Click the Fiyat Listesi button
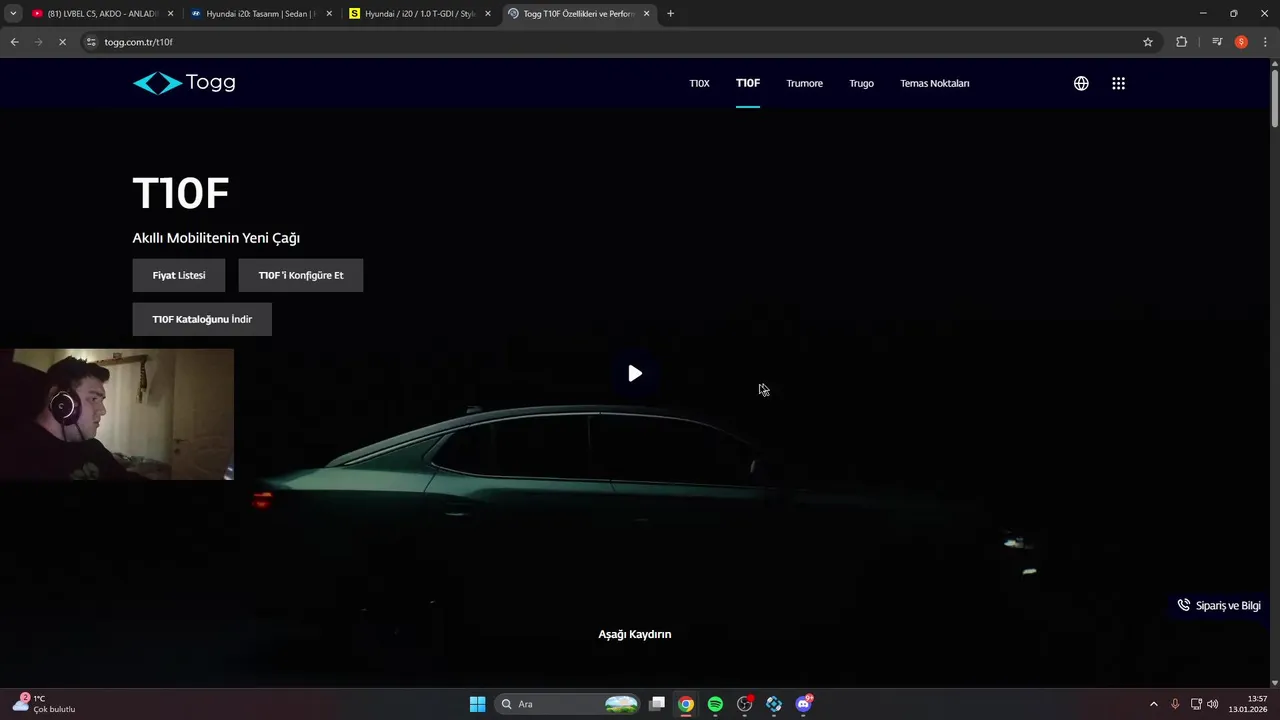 179,275
